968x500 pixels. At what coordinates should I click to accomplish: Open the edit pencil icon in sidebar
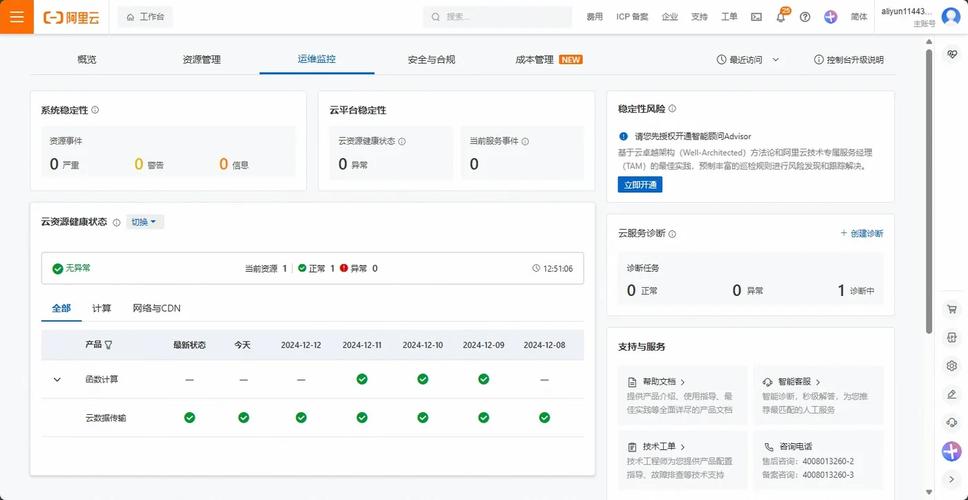tap(951, 394)
